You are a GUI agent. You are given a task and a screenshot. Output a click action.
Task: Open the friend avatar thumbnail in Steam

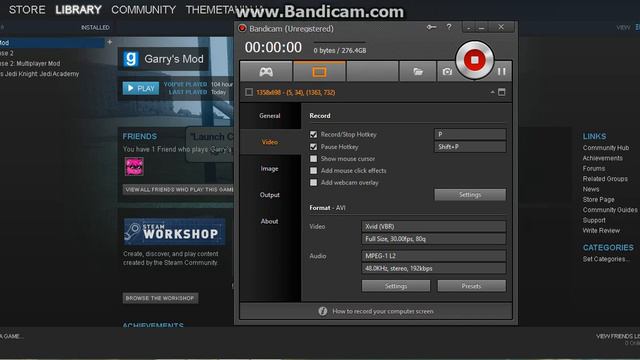point(134,167)
